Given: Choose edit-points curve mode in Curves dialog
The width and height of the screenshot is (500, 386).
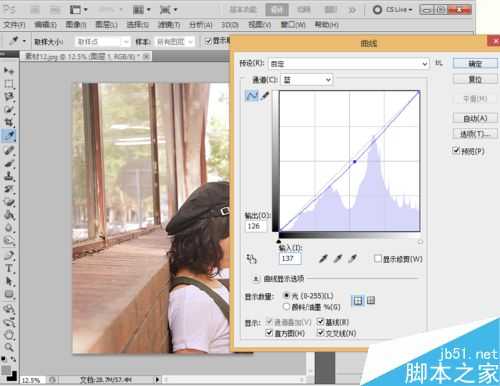Looking at the screenshot, I should [252, 96].
